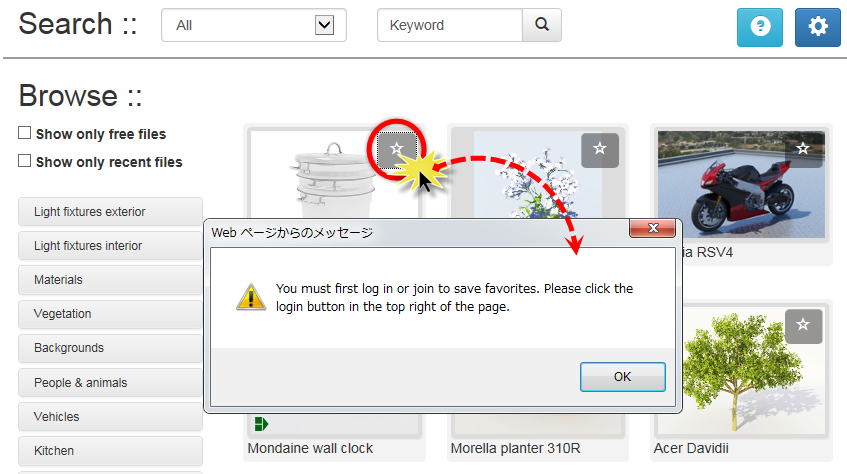Enable Show only free files checkbox
Image resolution: width=847 pixels, height=474 pixels.
[24, 133]
